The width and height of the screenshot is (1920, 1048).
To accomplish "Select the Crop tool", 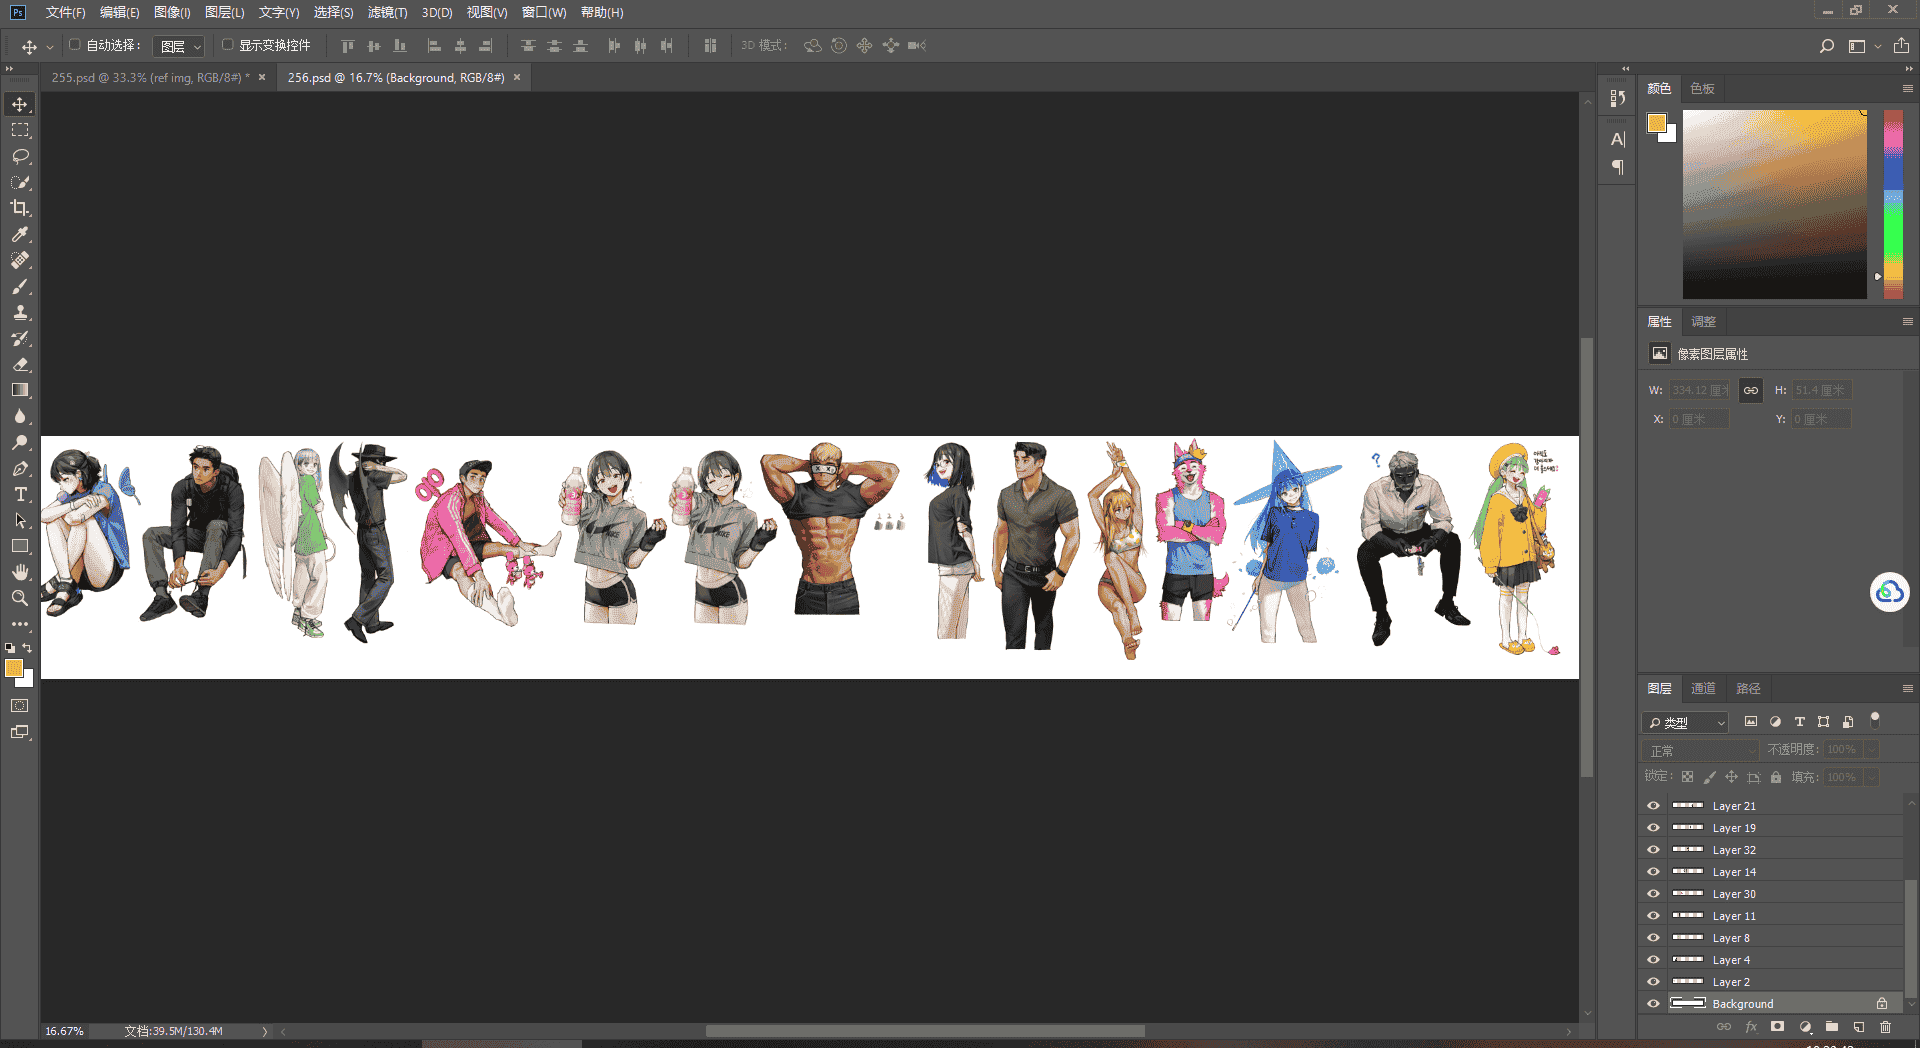I will [20, 208].
